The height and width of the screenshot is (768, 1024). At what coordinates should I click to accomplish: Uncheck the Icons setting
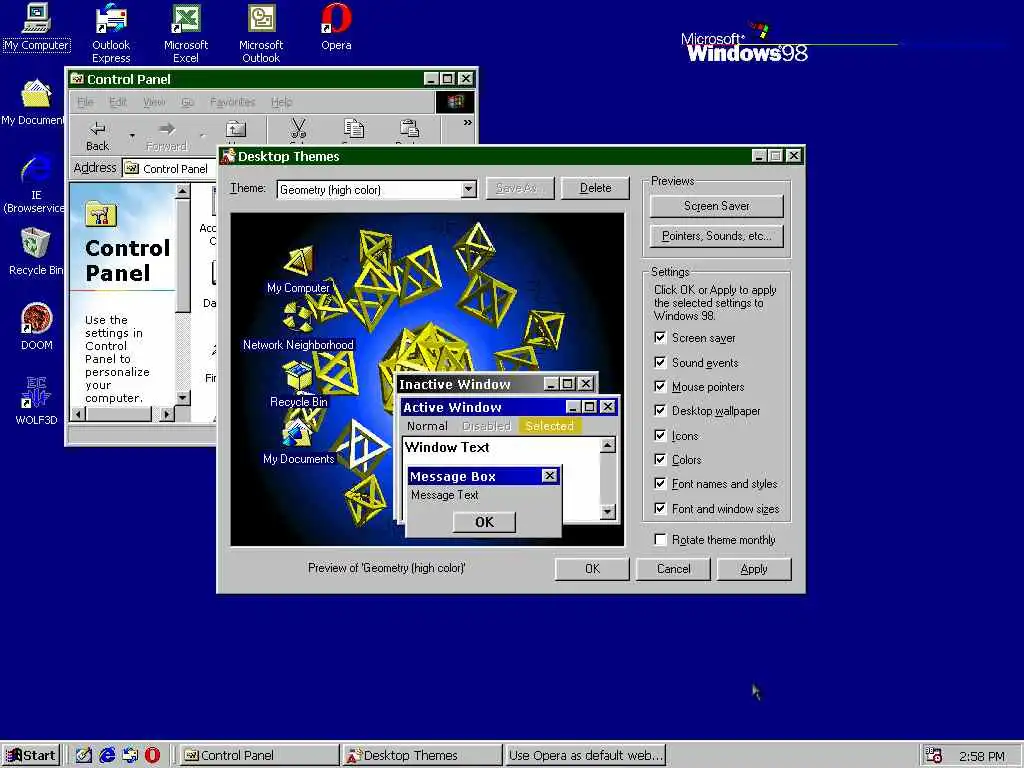[x=660, y=436]
